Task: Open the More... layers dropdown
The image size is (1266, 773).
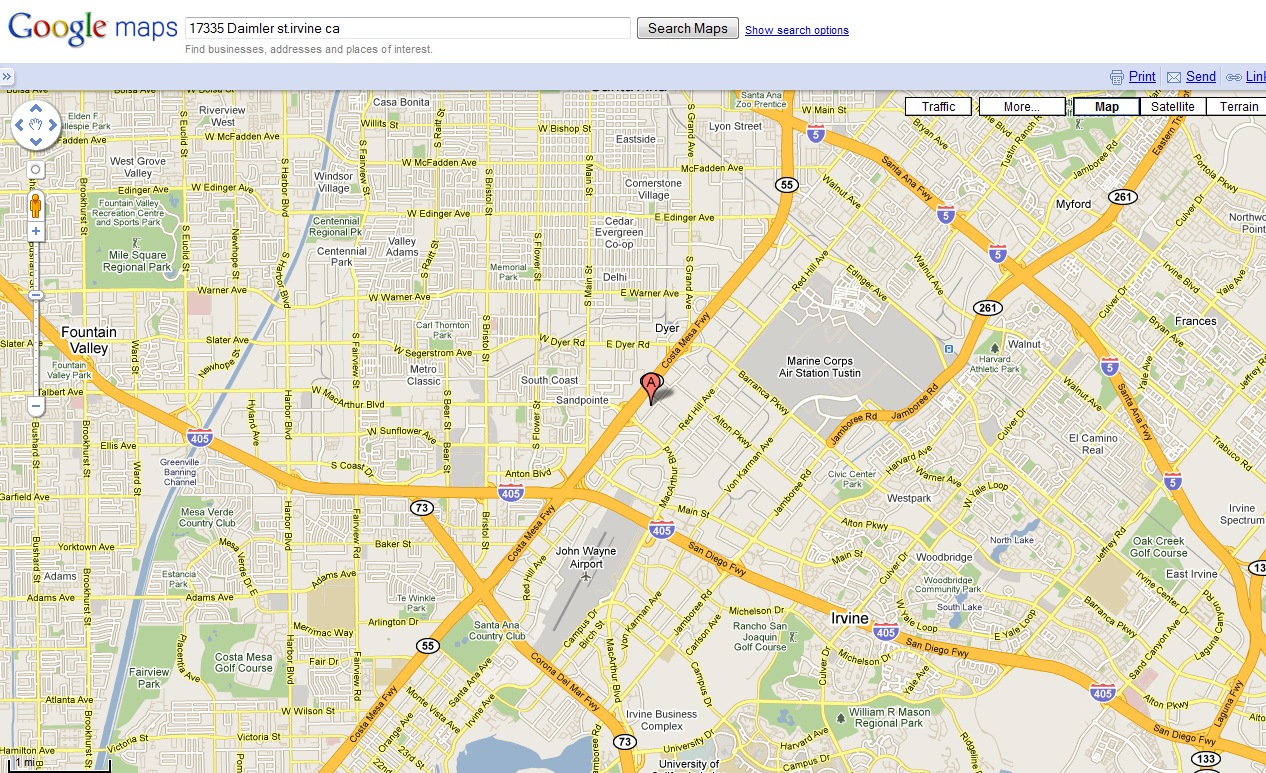Action: click(x=1020, y=107)
